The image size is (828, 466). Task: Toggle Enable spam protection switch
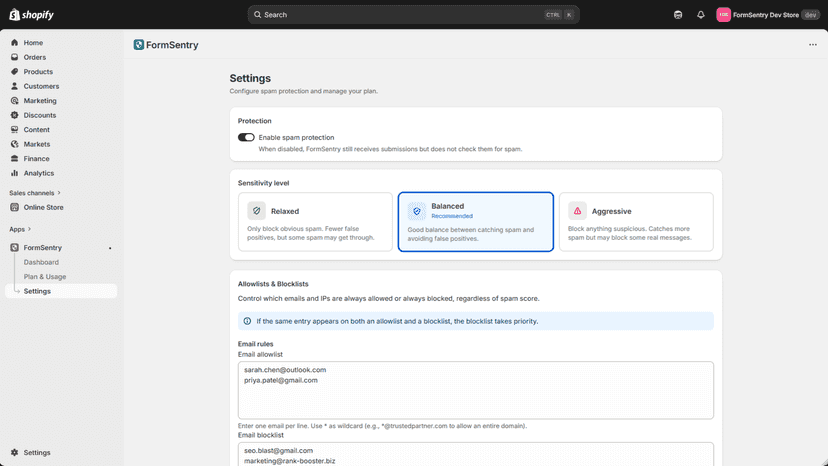pos(246,137)
